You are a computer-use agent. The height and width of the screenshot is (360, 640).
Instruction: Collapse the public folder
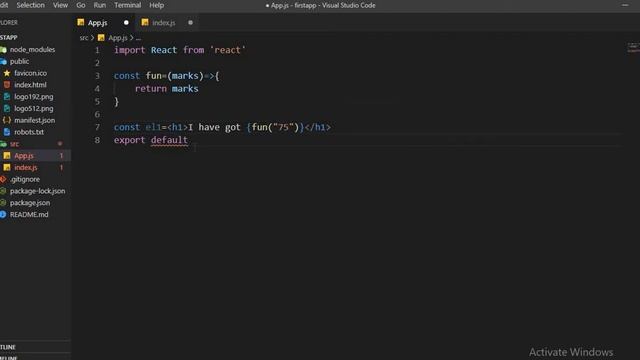pyautogui.click(x=19, y=61)
